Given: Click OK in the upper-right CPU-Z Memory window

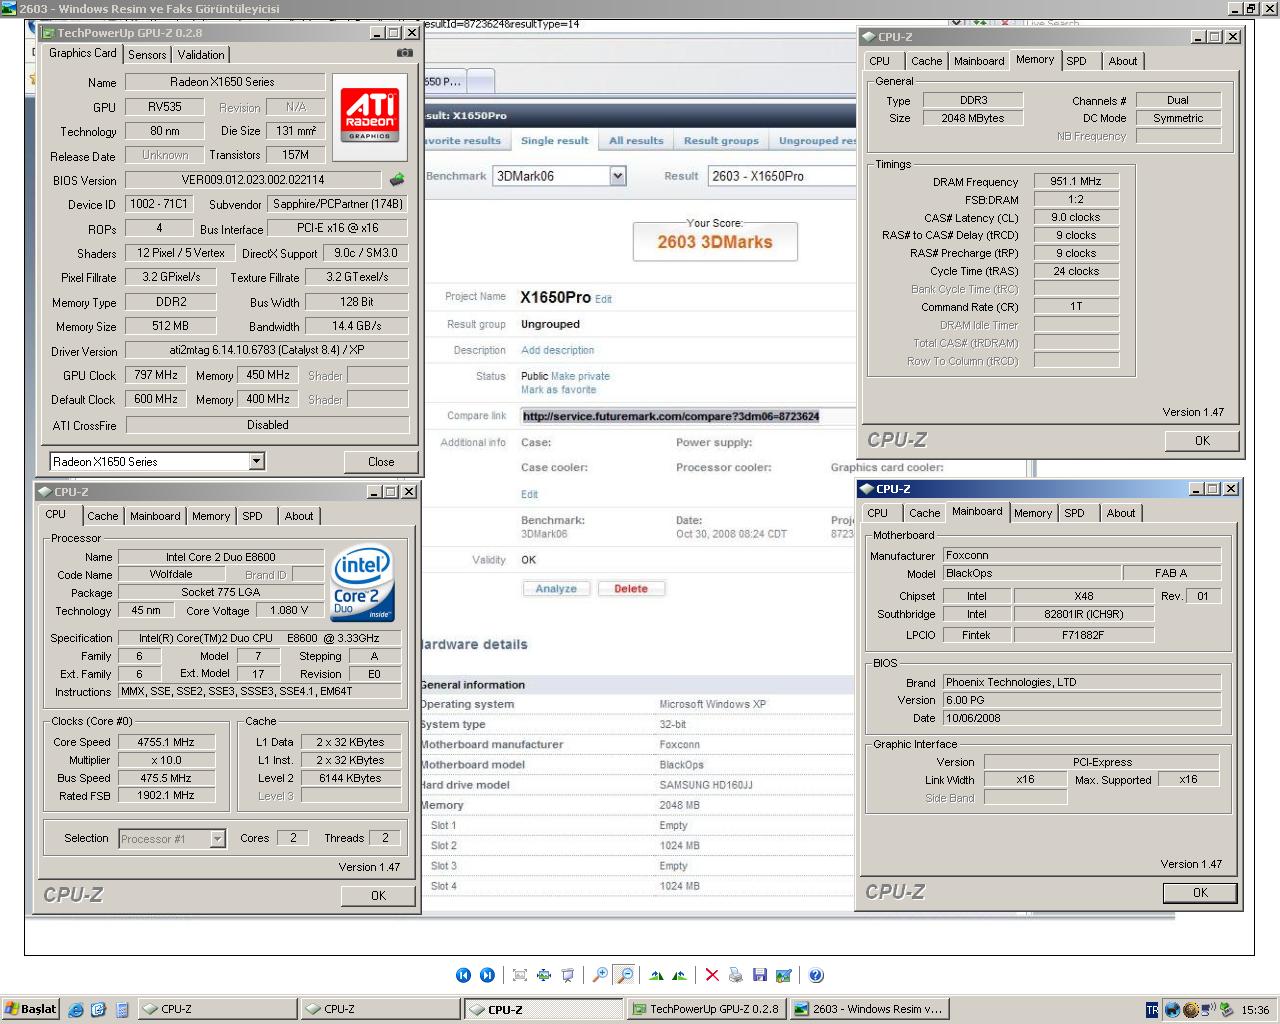Looking at the screenshot, I should click(1202, 441).
